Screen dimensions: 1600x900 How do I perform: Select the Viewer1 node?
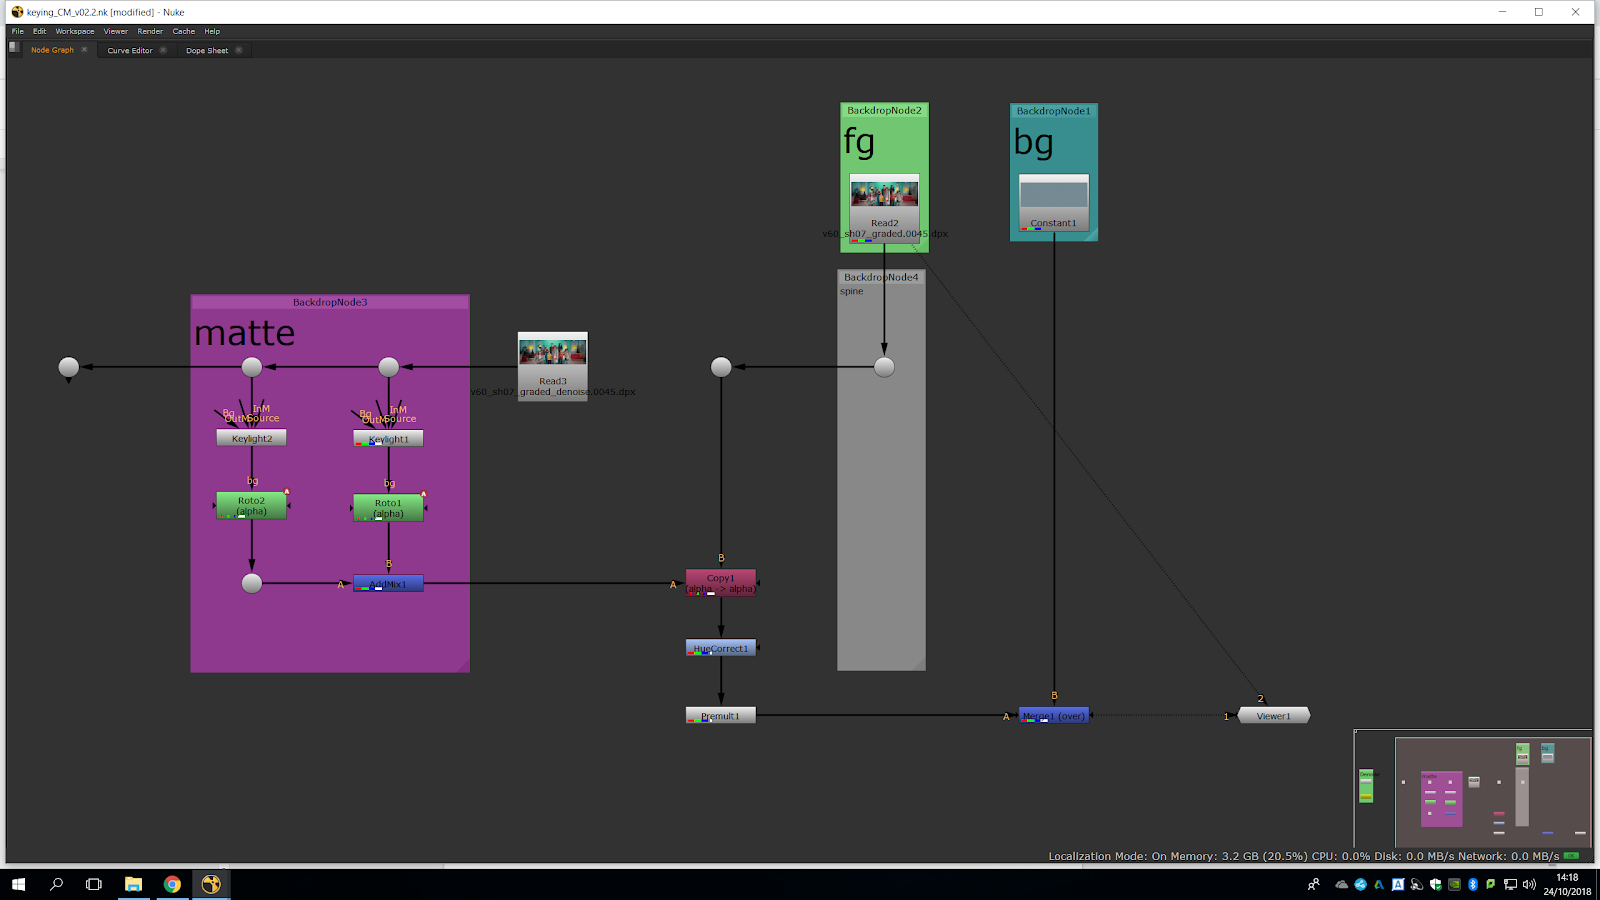(x=1273, y=715)
